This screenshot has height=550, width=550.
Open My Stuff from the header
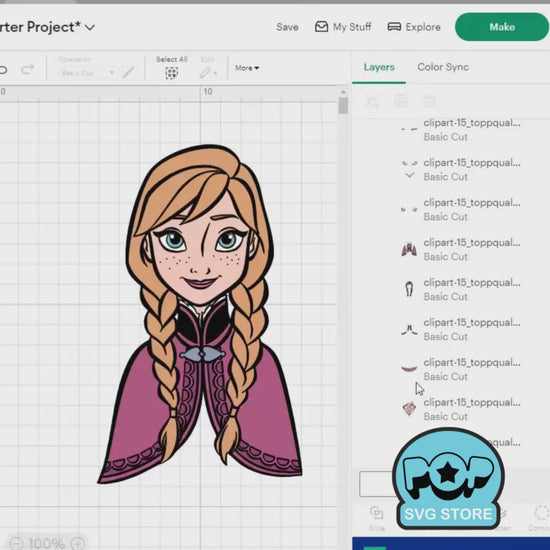[x=343, y=27]
